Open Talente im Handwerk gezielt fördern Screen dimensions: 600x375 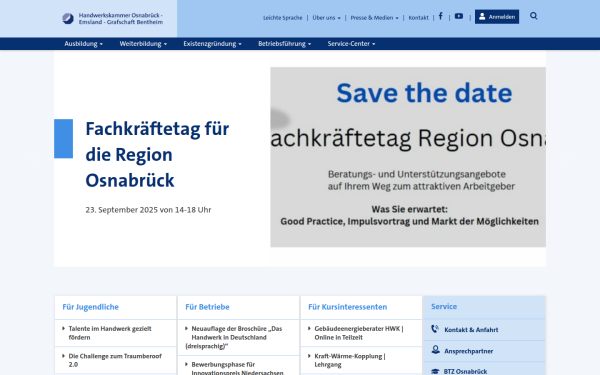point(110,333)
